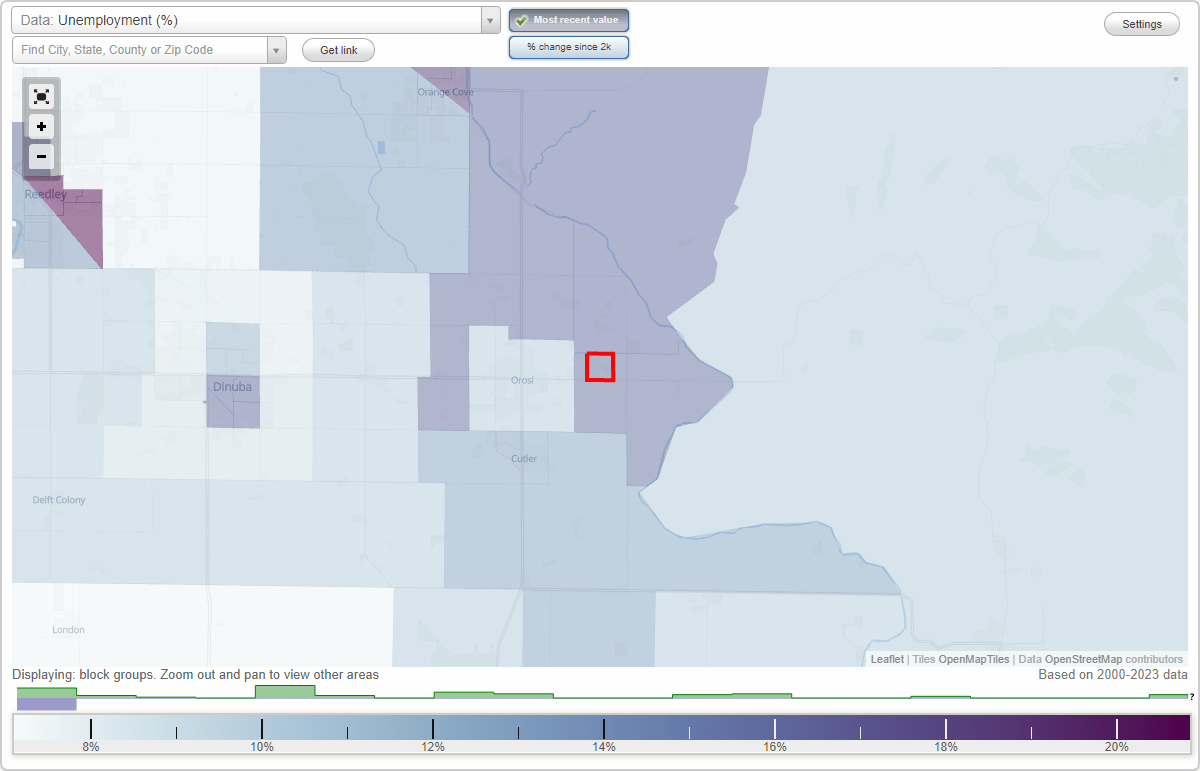Image resolution: width=1200 pixels, height=771 pixels.
Task: Click the fullscreen map expand icon
Action: pos(41,96)
